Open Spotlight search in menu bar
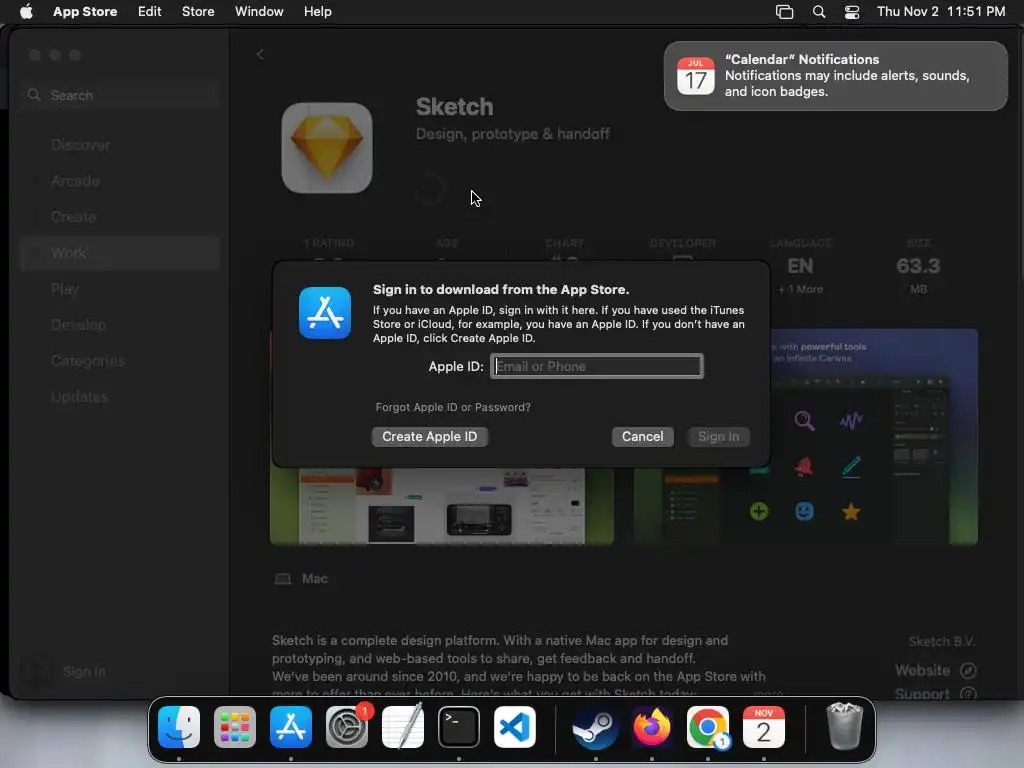 pyautogui.click(x=819, y=12)
